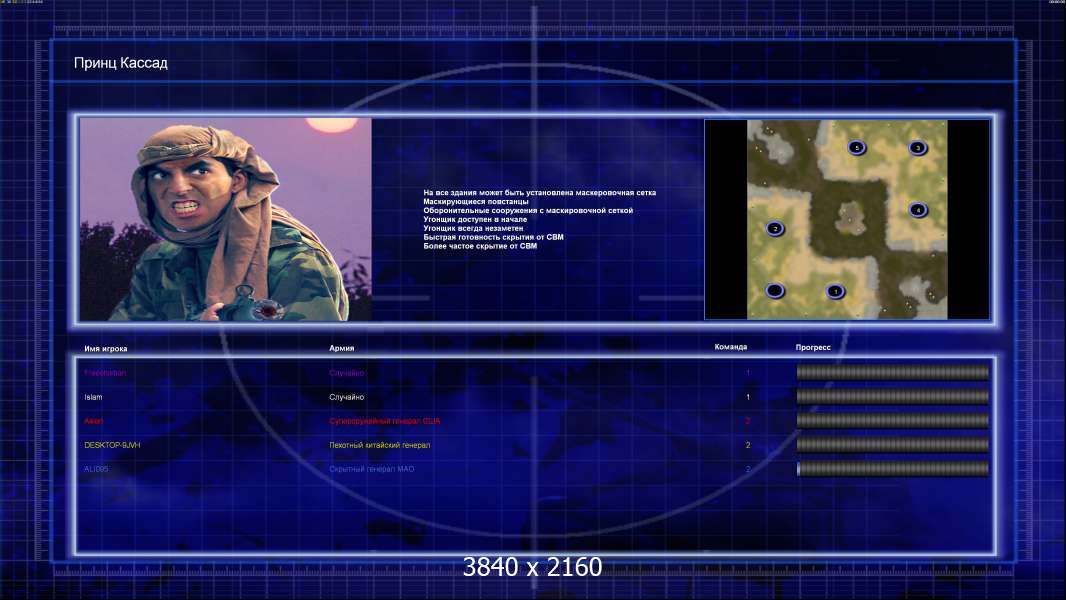Click the line Маскирующиеся повстанцы
Image resolution: width=1066 pixels, height=600 pixels.
click(x=476, y=202)
